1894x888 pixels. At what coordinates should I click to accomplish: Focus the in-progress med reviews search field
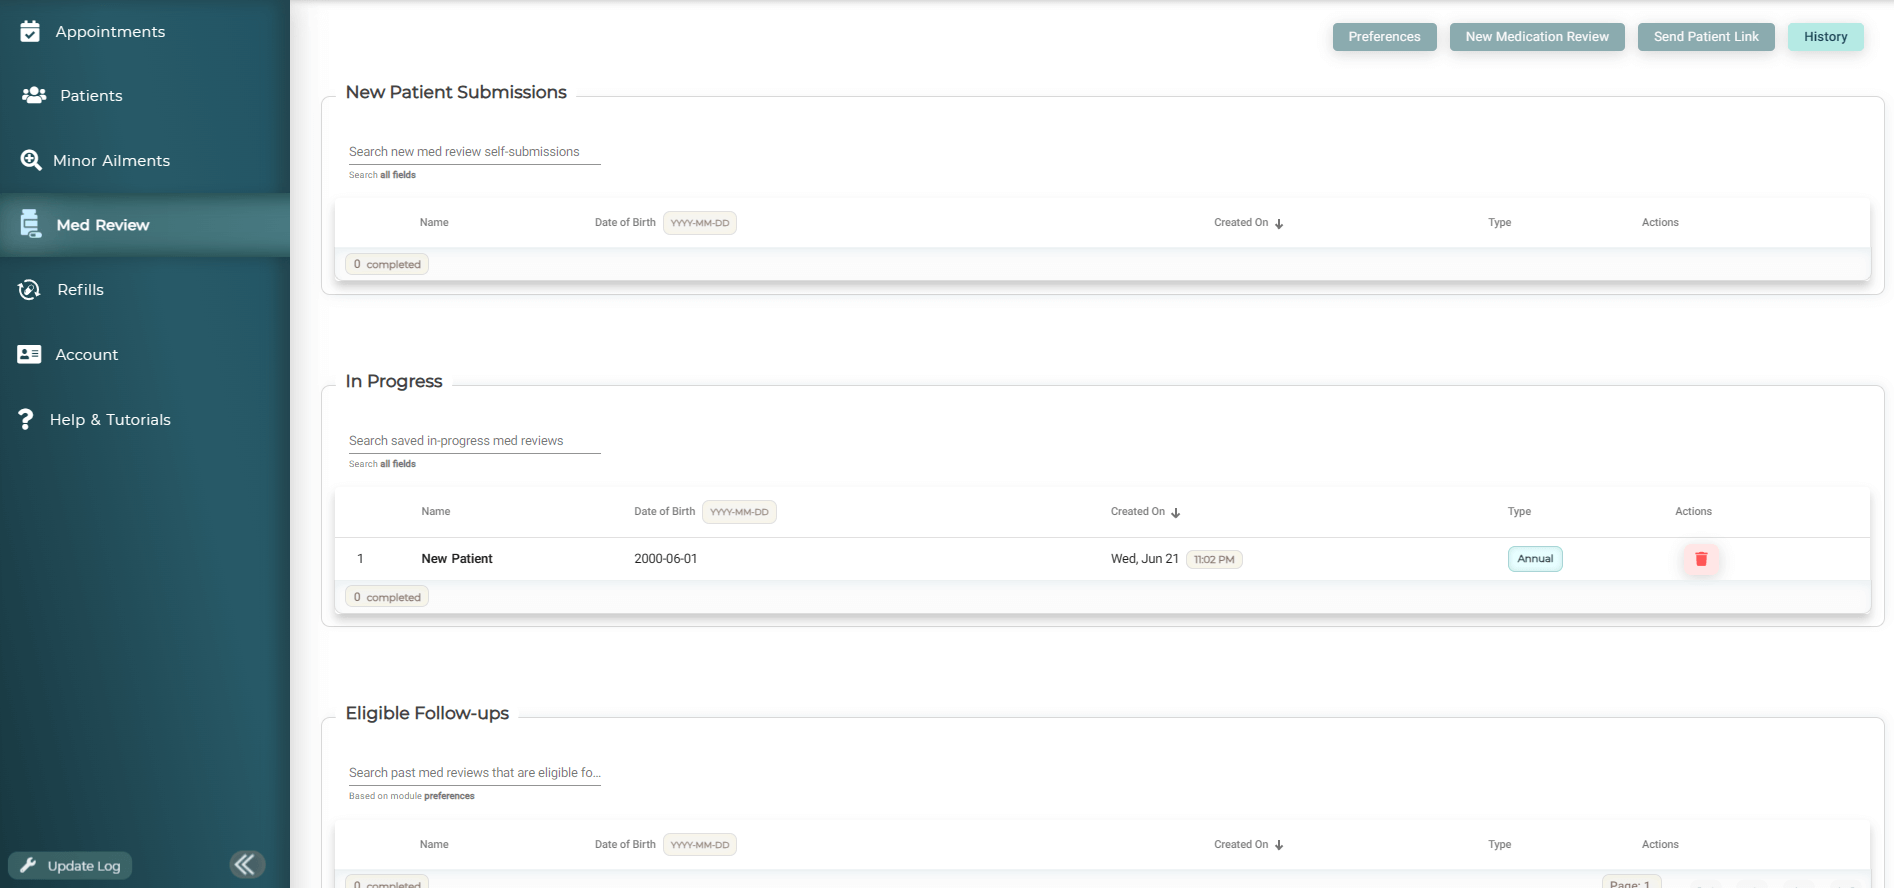point(474,441)
